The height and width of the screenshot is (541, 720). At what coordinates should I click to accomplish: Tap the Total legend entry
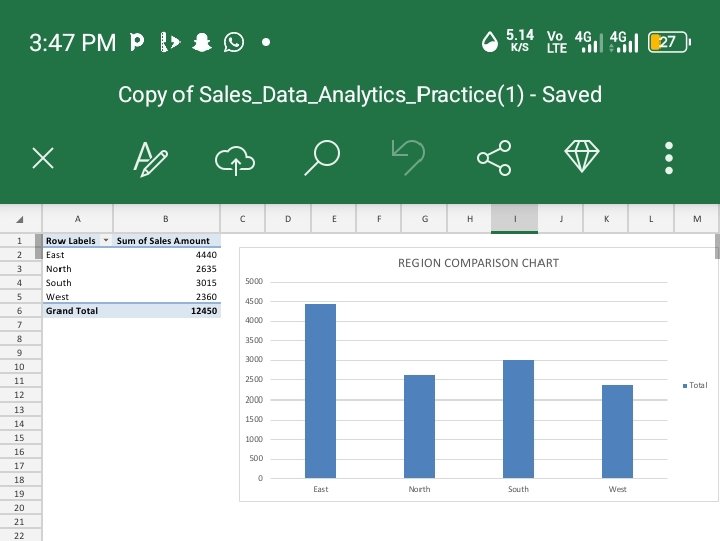(x=695, y=385)
